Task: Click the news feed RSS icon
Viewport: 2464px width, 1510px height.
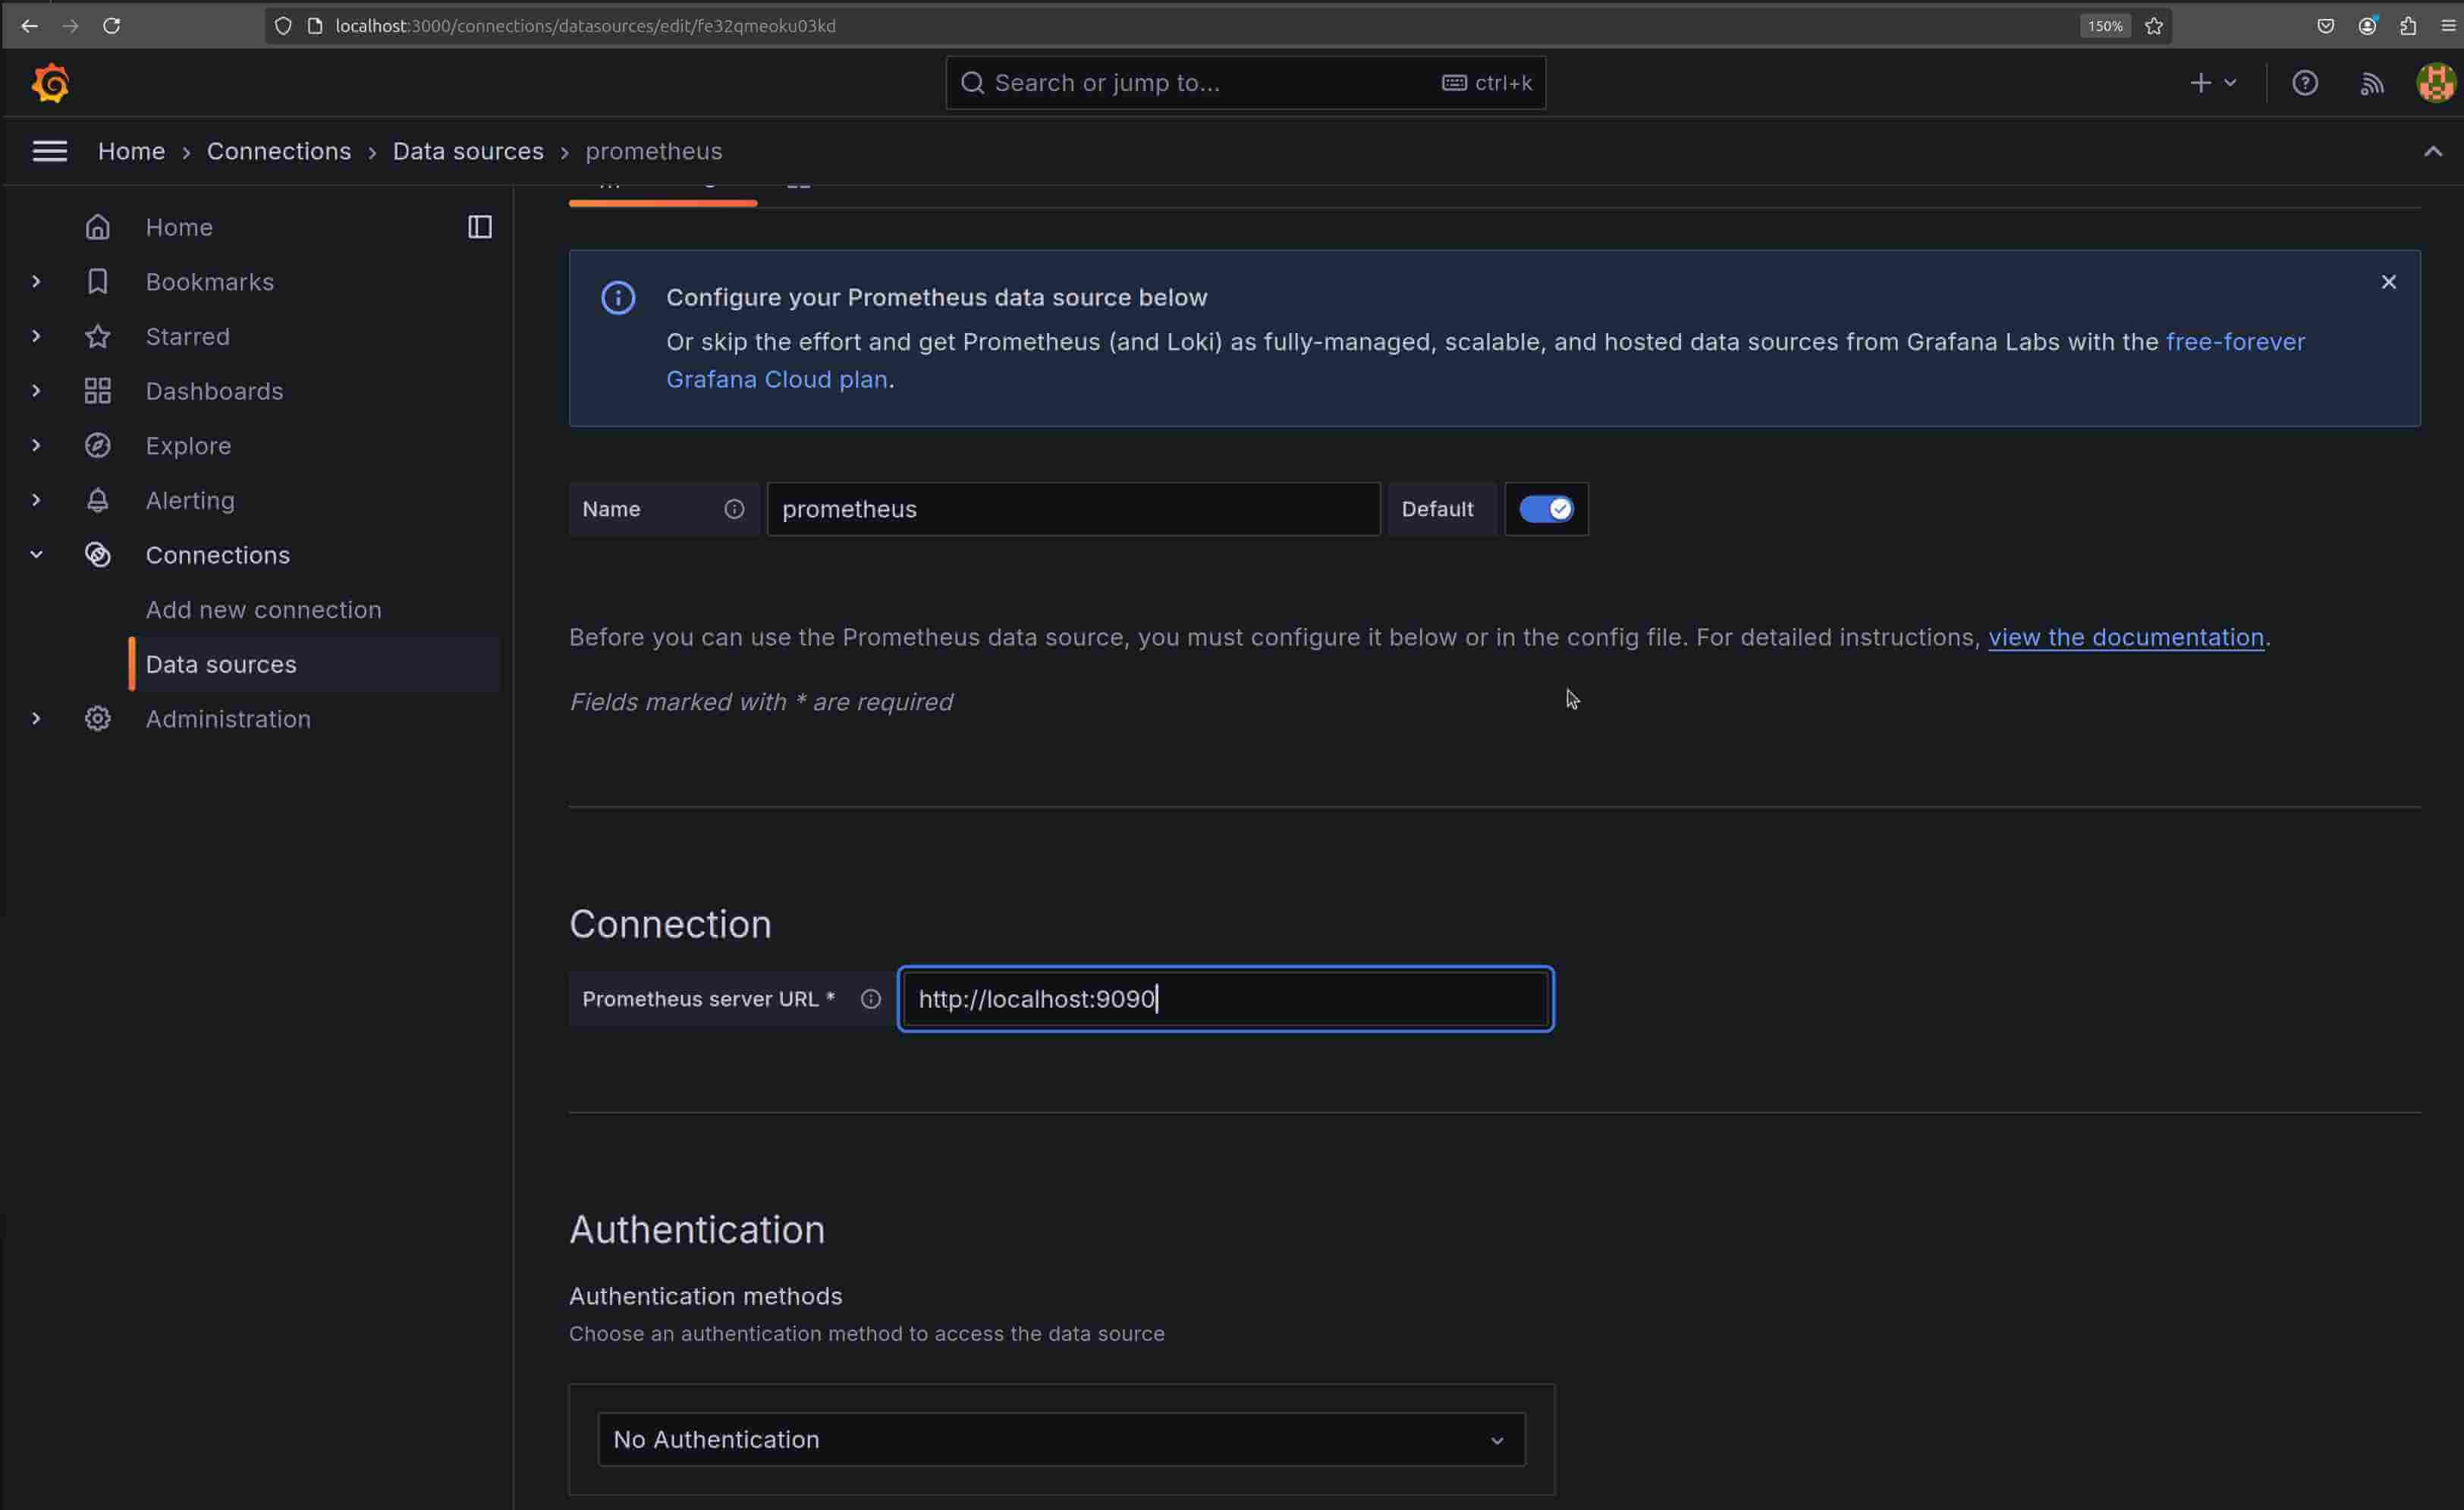Action: (x=2371, y=82)
